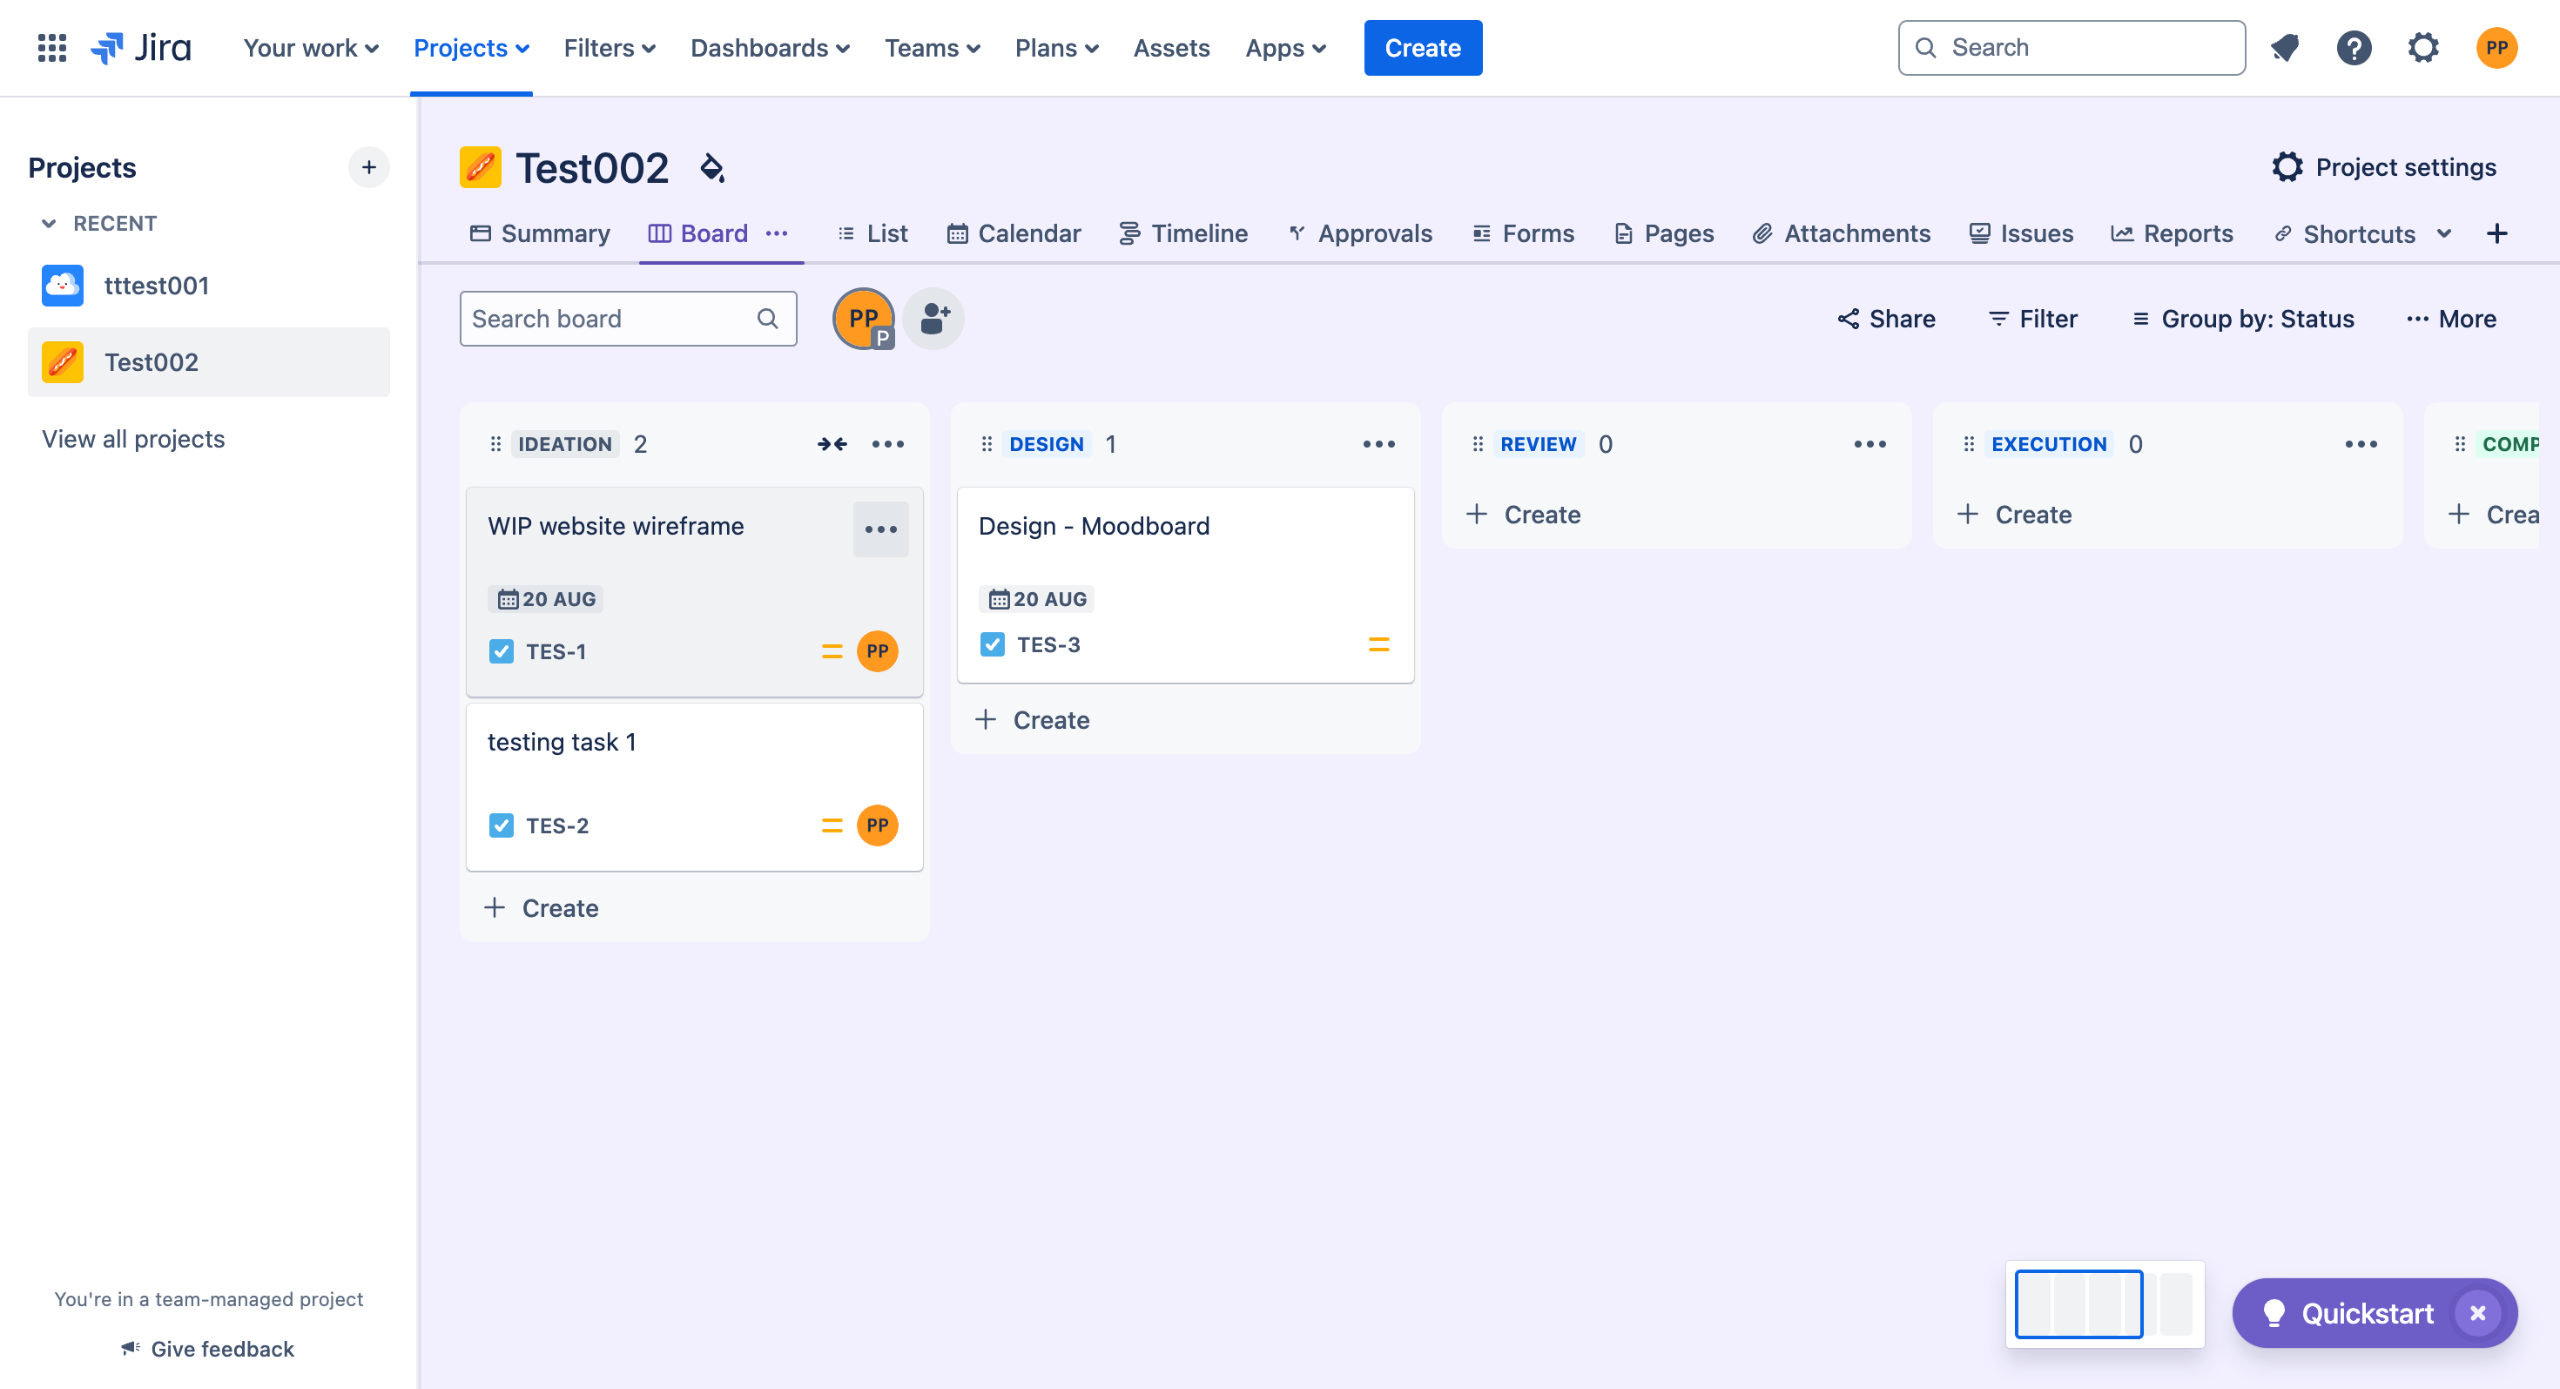
Task: Open the View all projects link
Action: [133, 439]
